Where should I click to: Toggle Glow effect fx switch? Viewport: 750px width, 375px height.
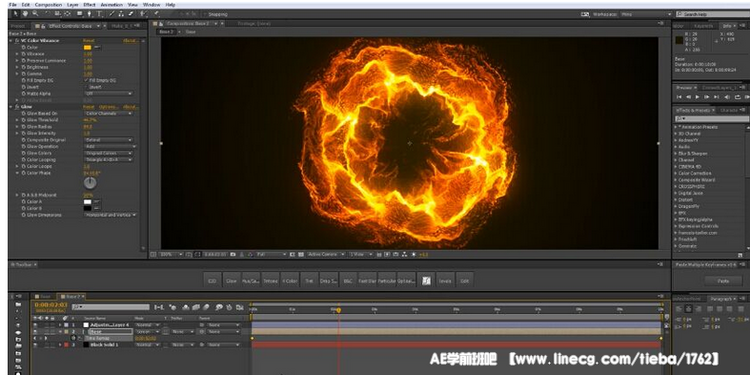pyautogui.click(x=17, y=107)
